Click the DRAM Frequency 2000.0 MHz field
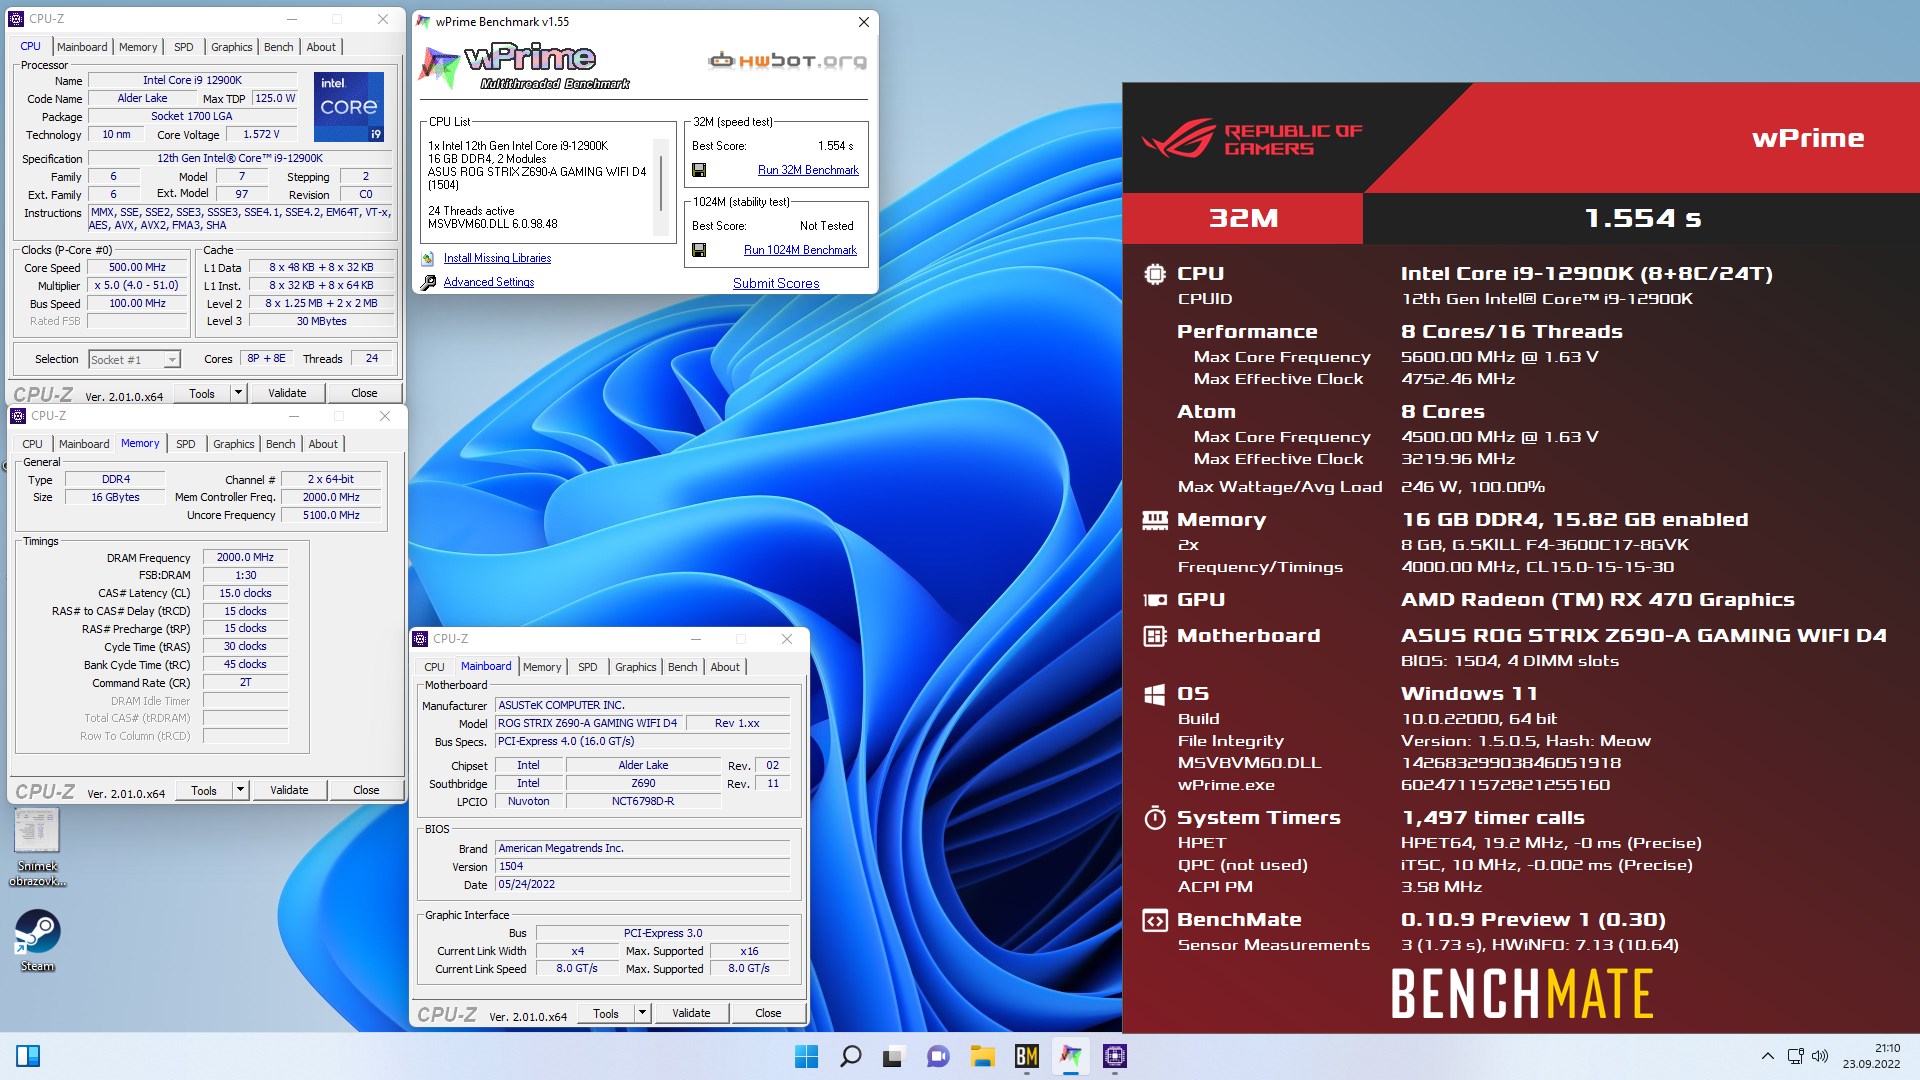Image resolution: width=1920 pixels, height=1080 pixels. tap(245, 557)
